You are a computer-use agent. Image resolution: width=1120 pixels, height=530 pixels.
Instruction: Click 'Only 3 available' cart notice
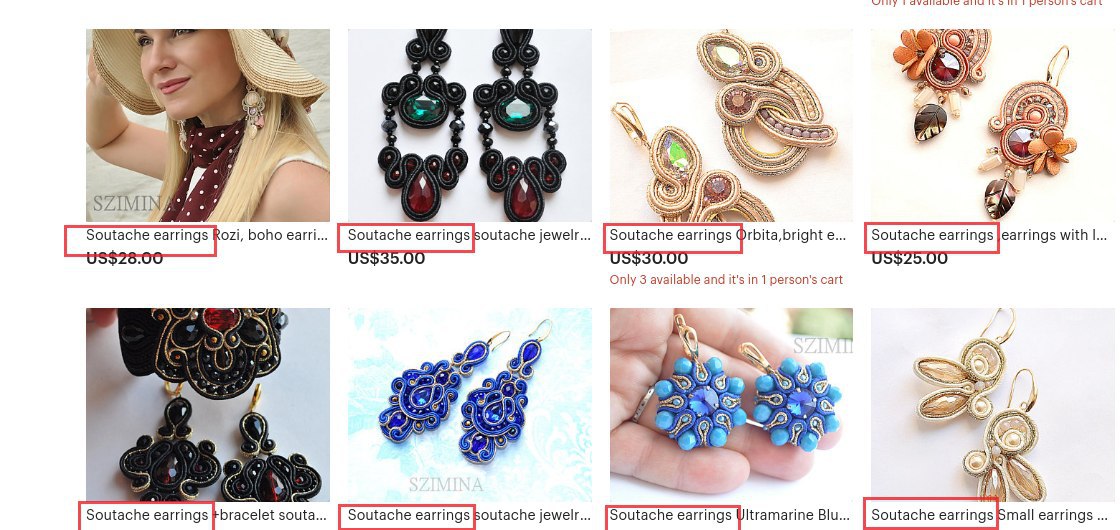726,280
